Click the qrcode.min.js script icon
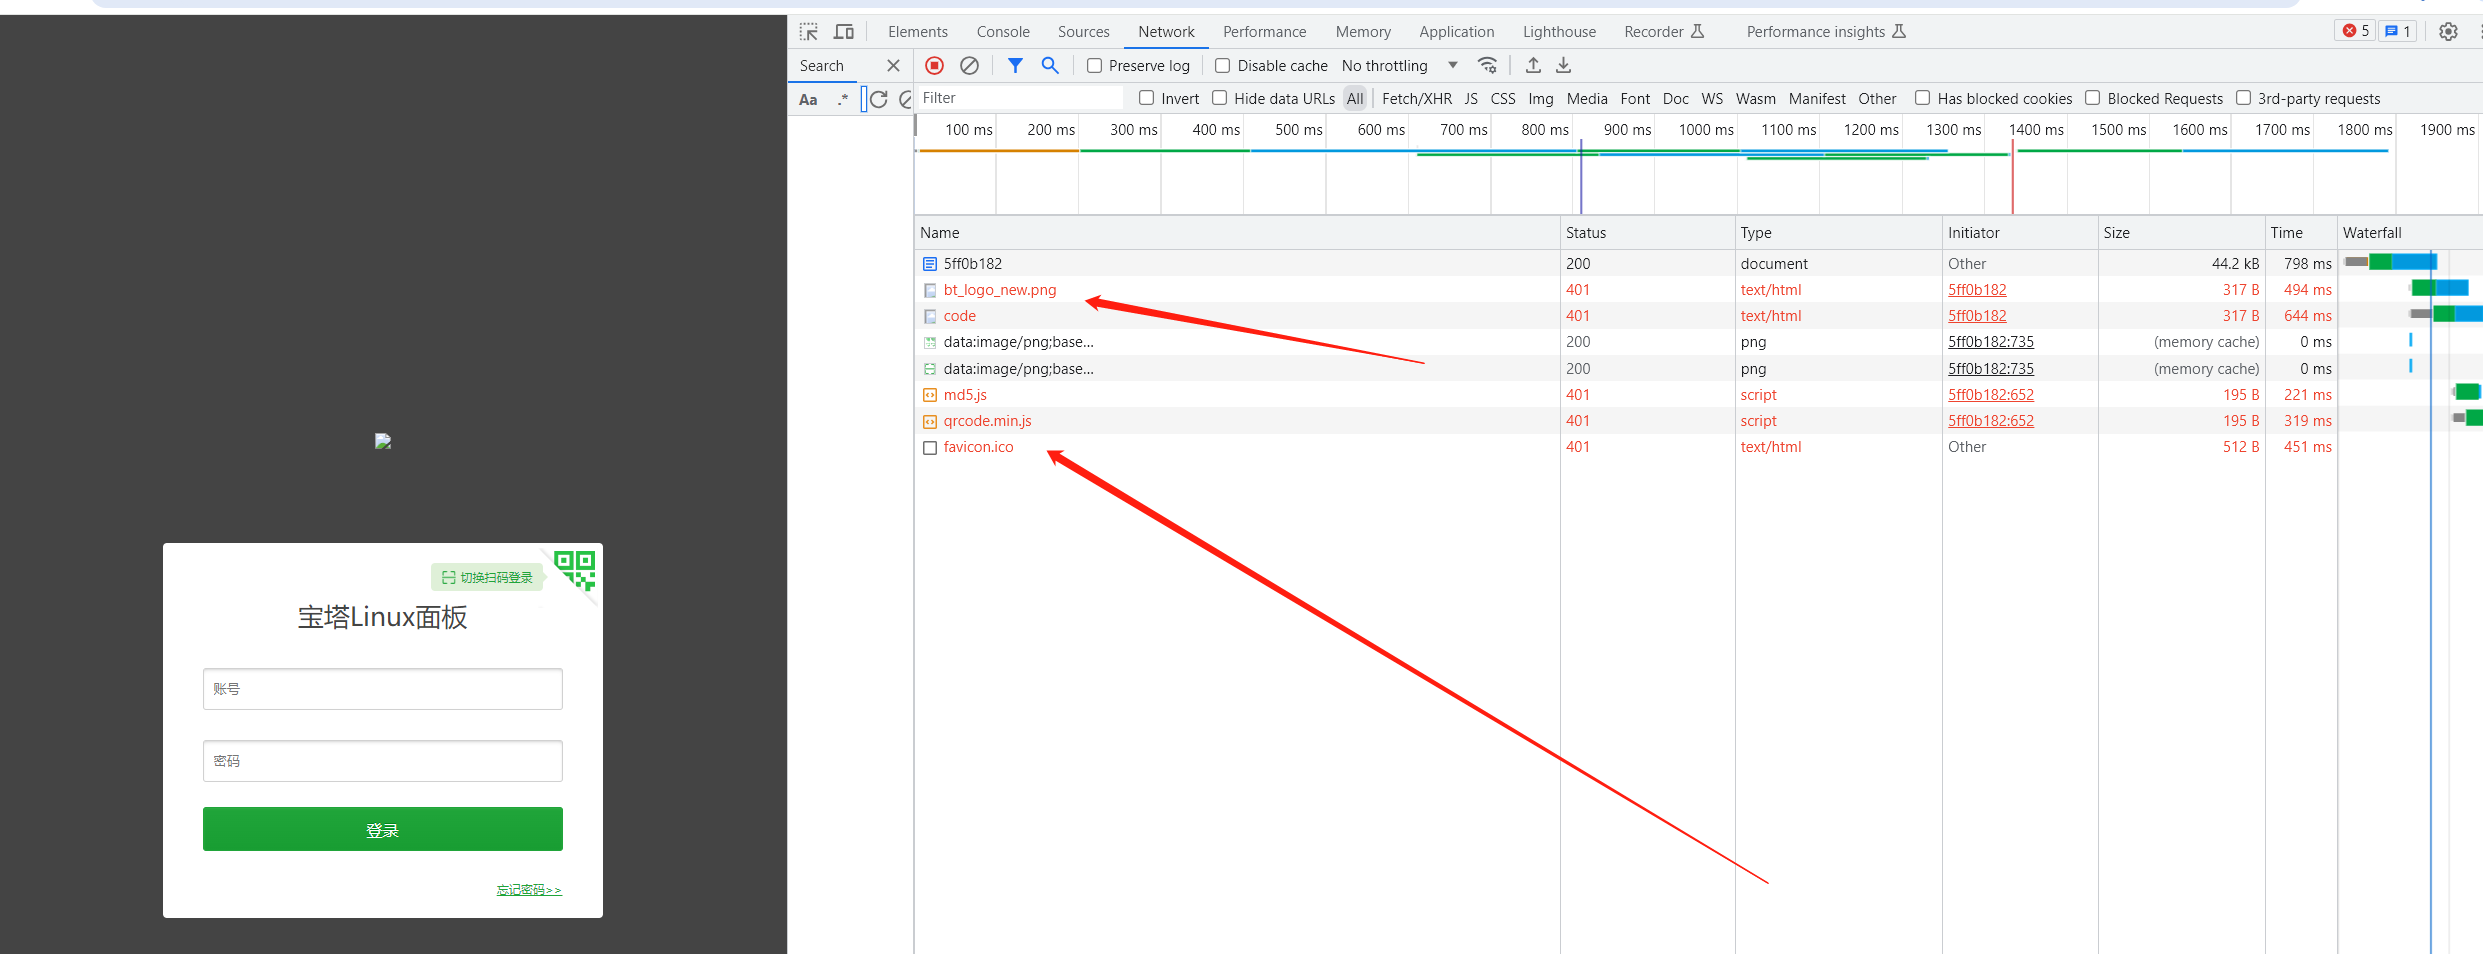The width and height of the screenshot is (2483, 954). [x=930, y=422]
